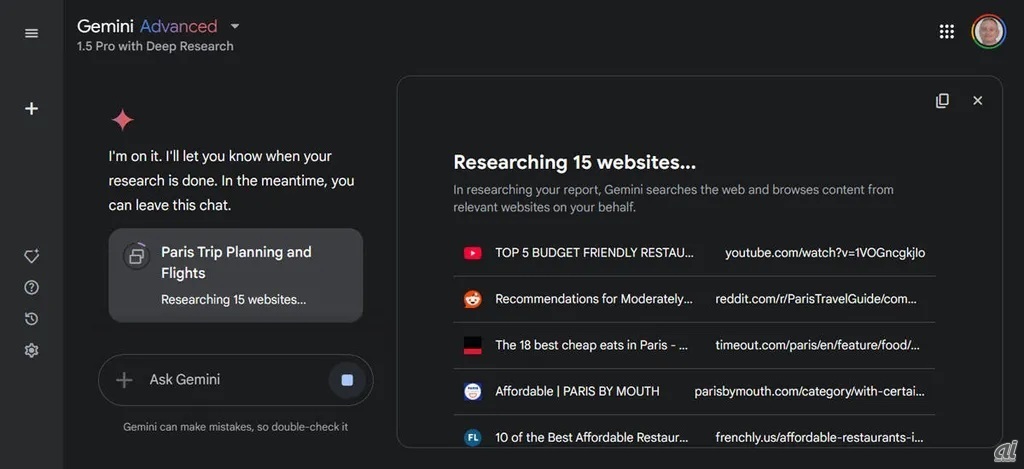The width and height of the screenshot is (1024, 469).
Task: Open the hamburger main menu
Action: [x=31, y=33]
